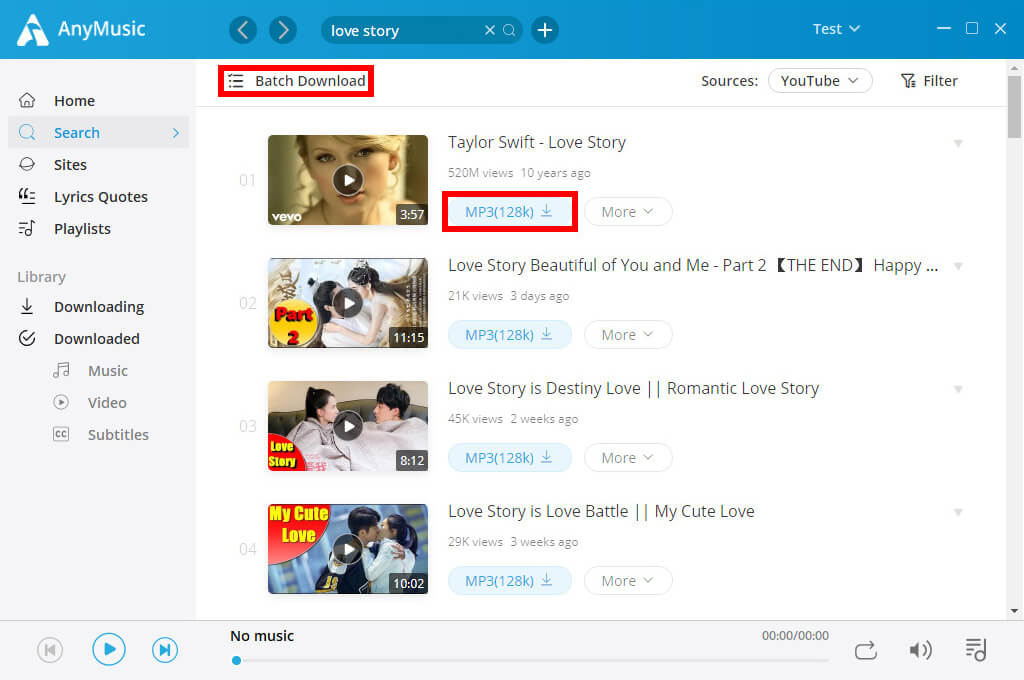Viewport: 1024px width, 680px height.
Task: Download Love Story Beautiful of You MP3(128k)
Action: coord(509,334)
